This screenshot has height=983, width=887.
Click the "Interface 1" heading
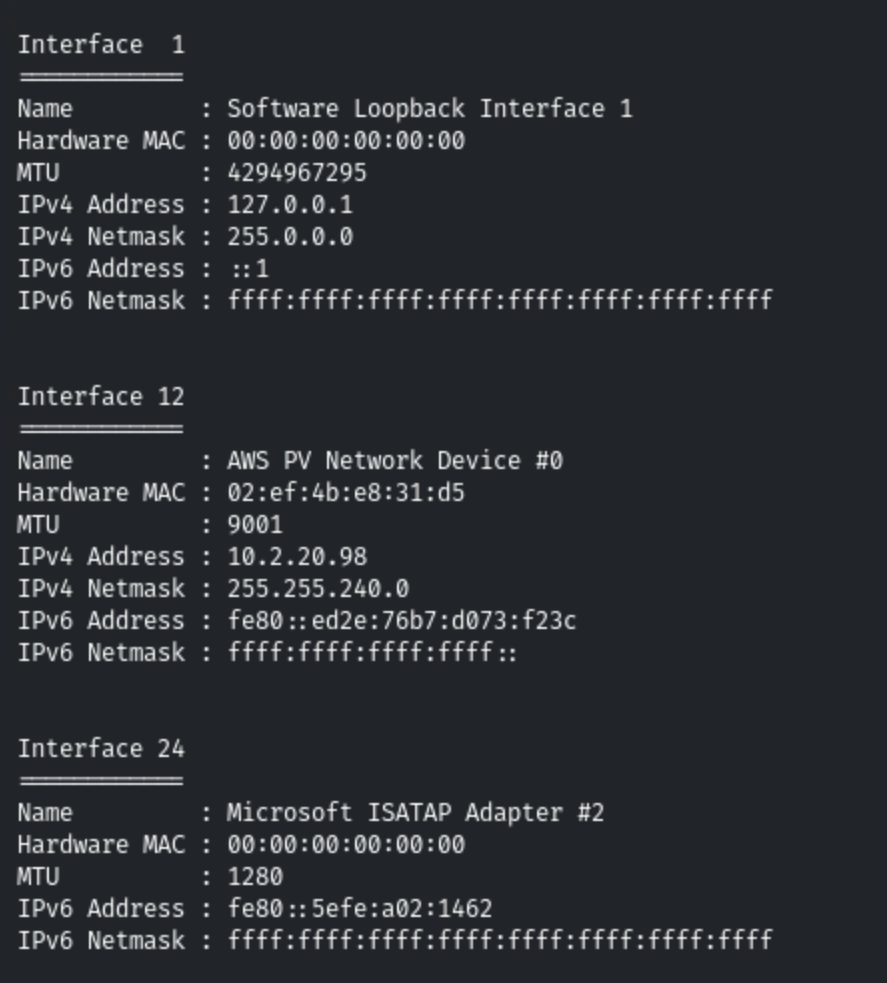101,45
